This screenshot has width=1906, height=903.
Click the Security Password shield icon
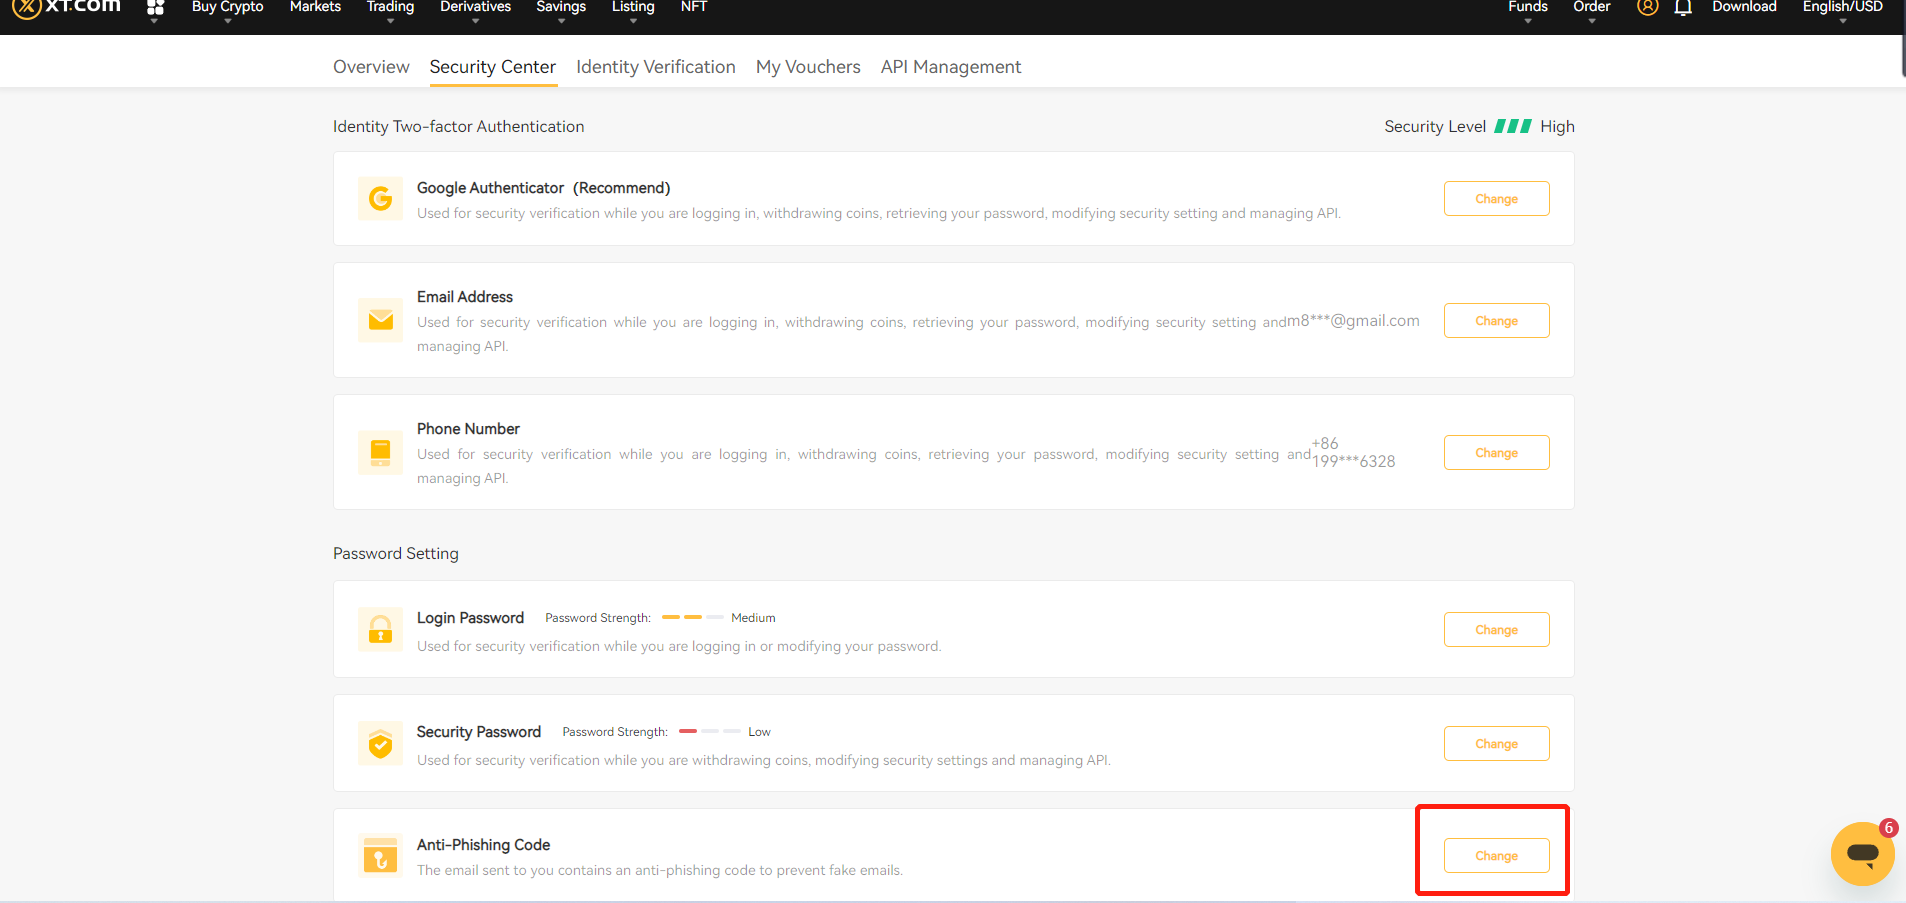coord(380,743)
